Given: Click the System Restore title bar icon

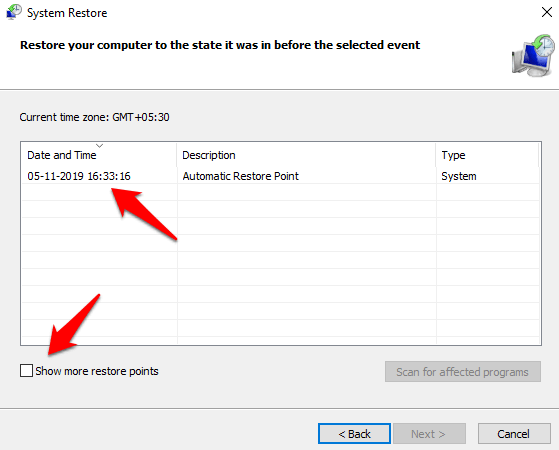Looking at the screenshot, I should pyautogui.click(x=14, y=12).
